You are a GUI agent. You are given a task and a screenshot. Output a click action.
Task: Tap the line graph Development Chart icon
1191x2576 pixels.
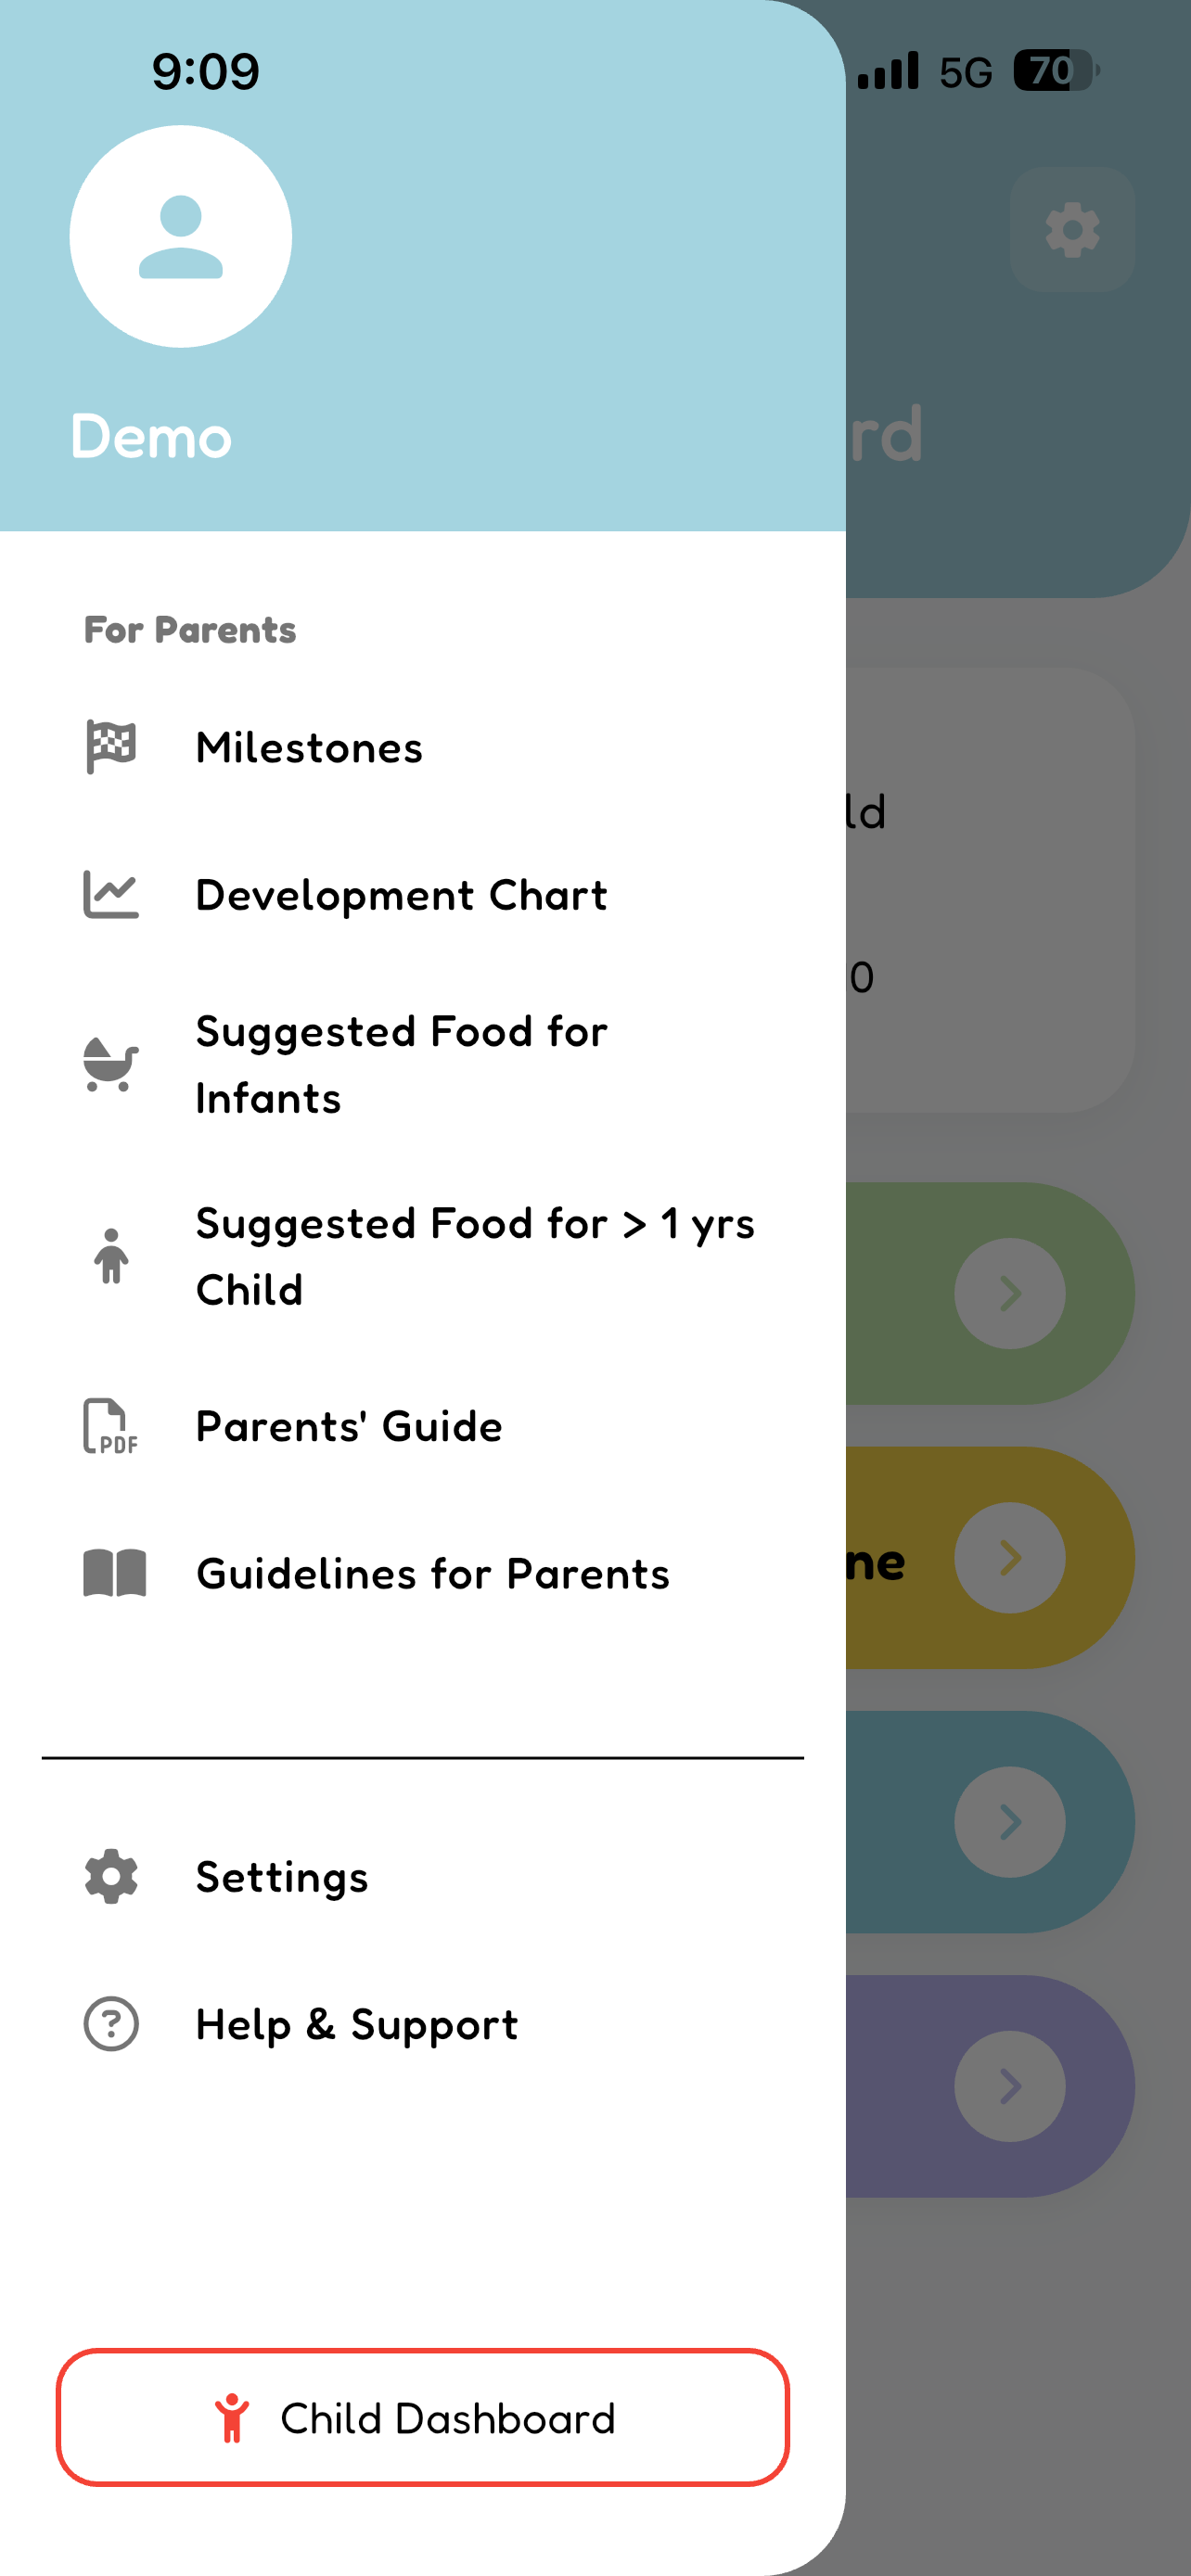111,895
